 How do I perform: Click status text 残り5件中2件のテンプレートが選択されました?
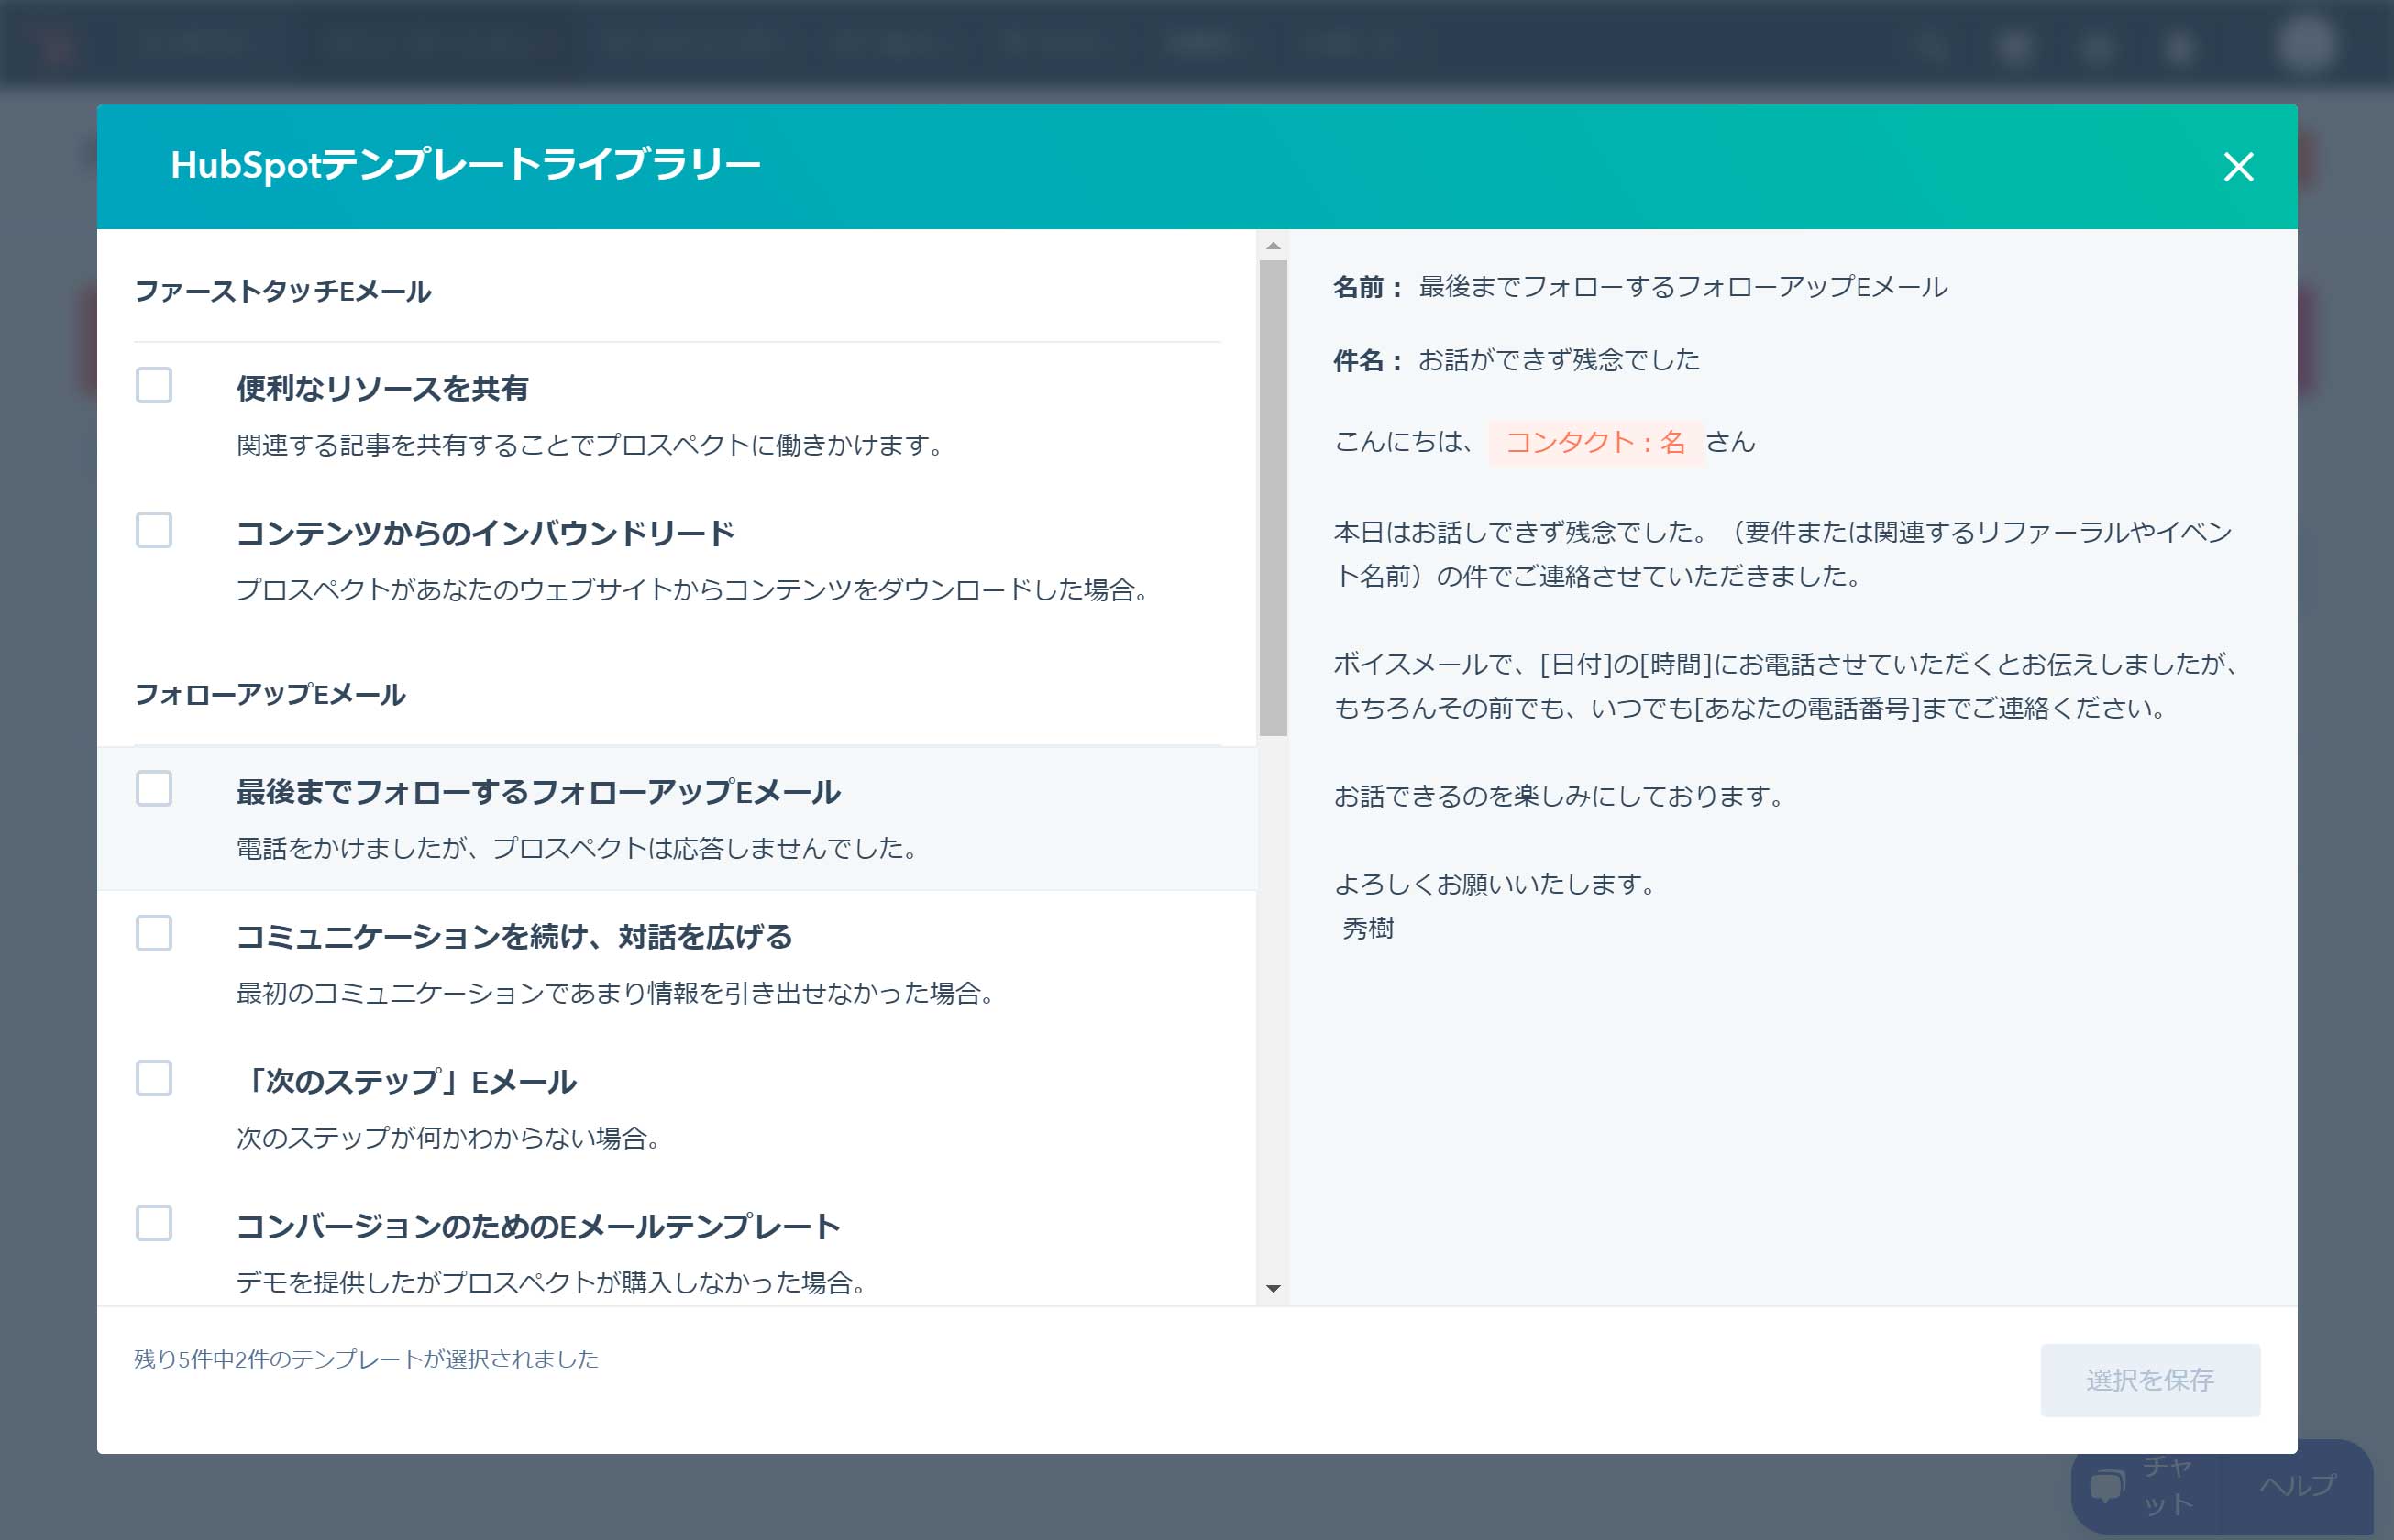366,1359
